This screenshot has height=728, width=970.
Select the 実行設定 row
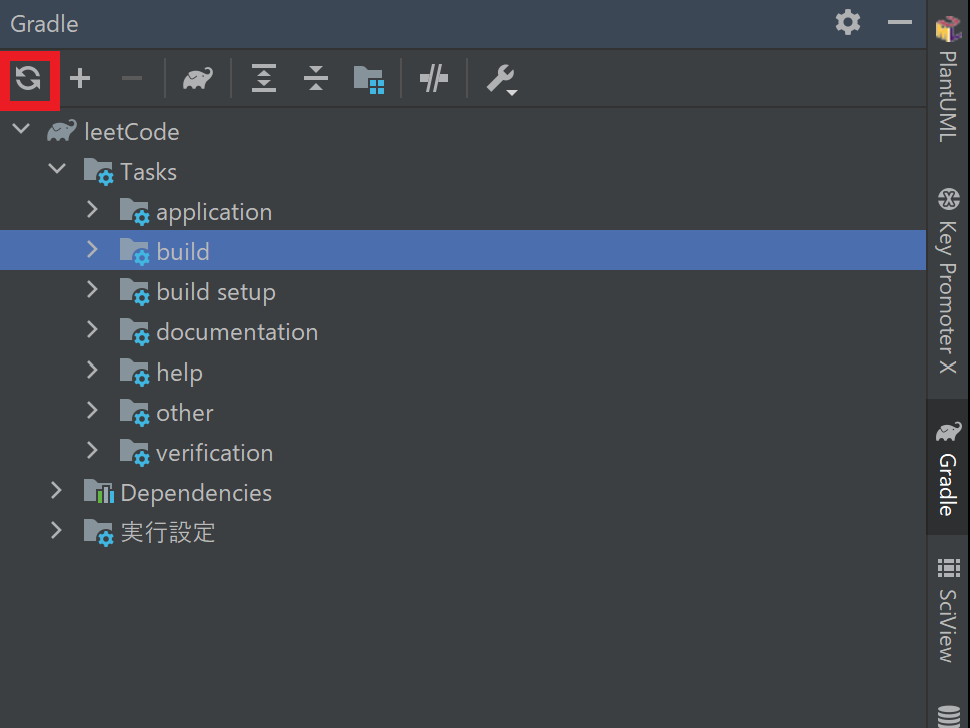[x=463, y=533]
